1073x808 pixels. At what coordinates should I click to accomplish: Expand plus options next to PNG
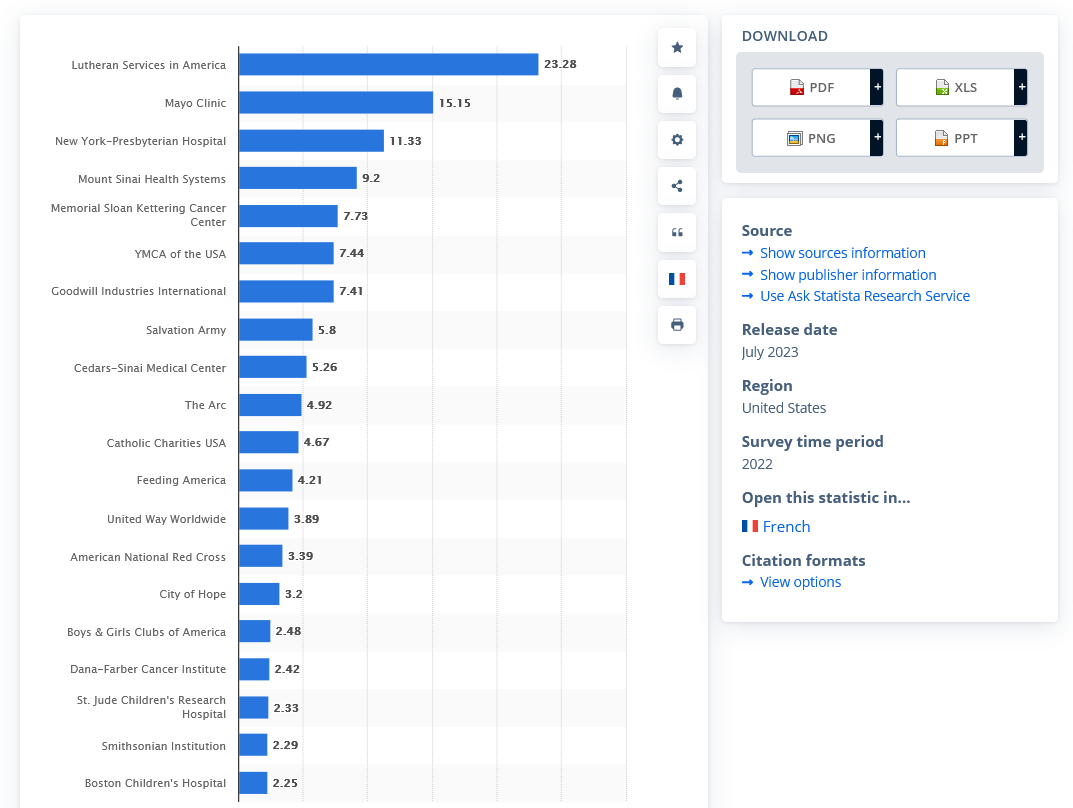pyautogui.click(x=877, y=138)
